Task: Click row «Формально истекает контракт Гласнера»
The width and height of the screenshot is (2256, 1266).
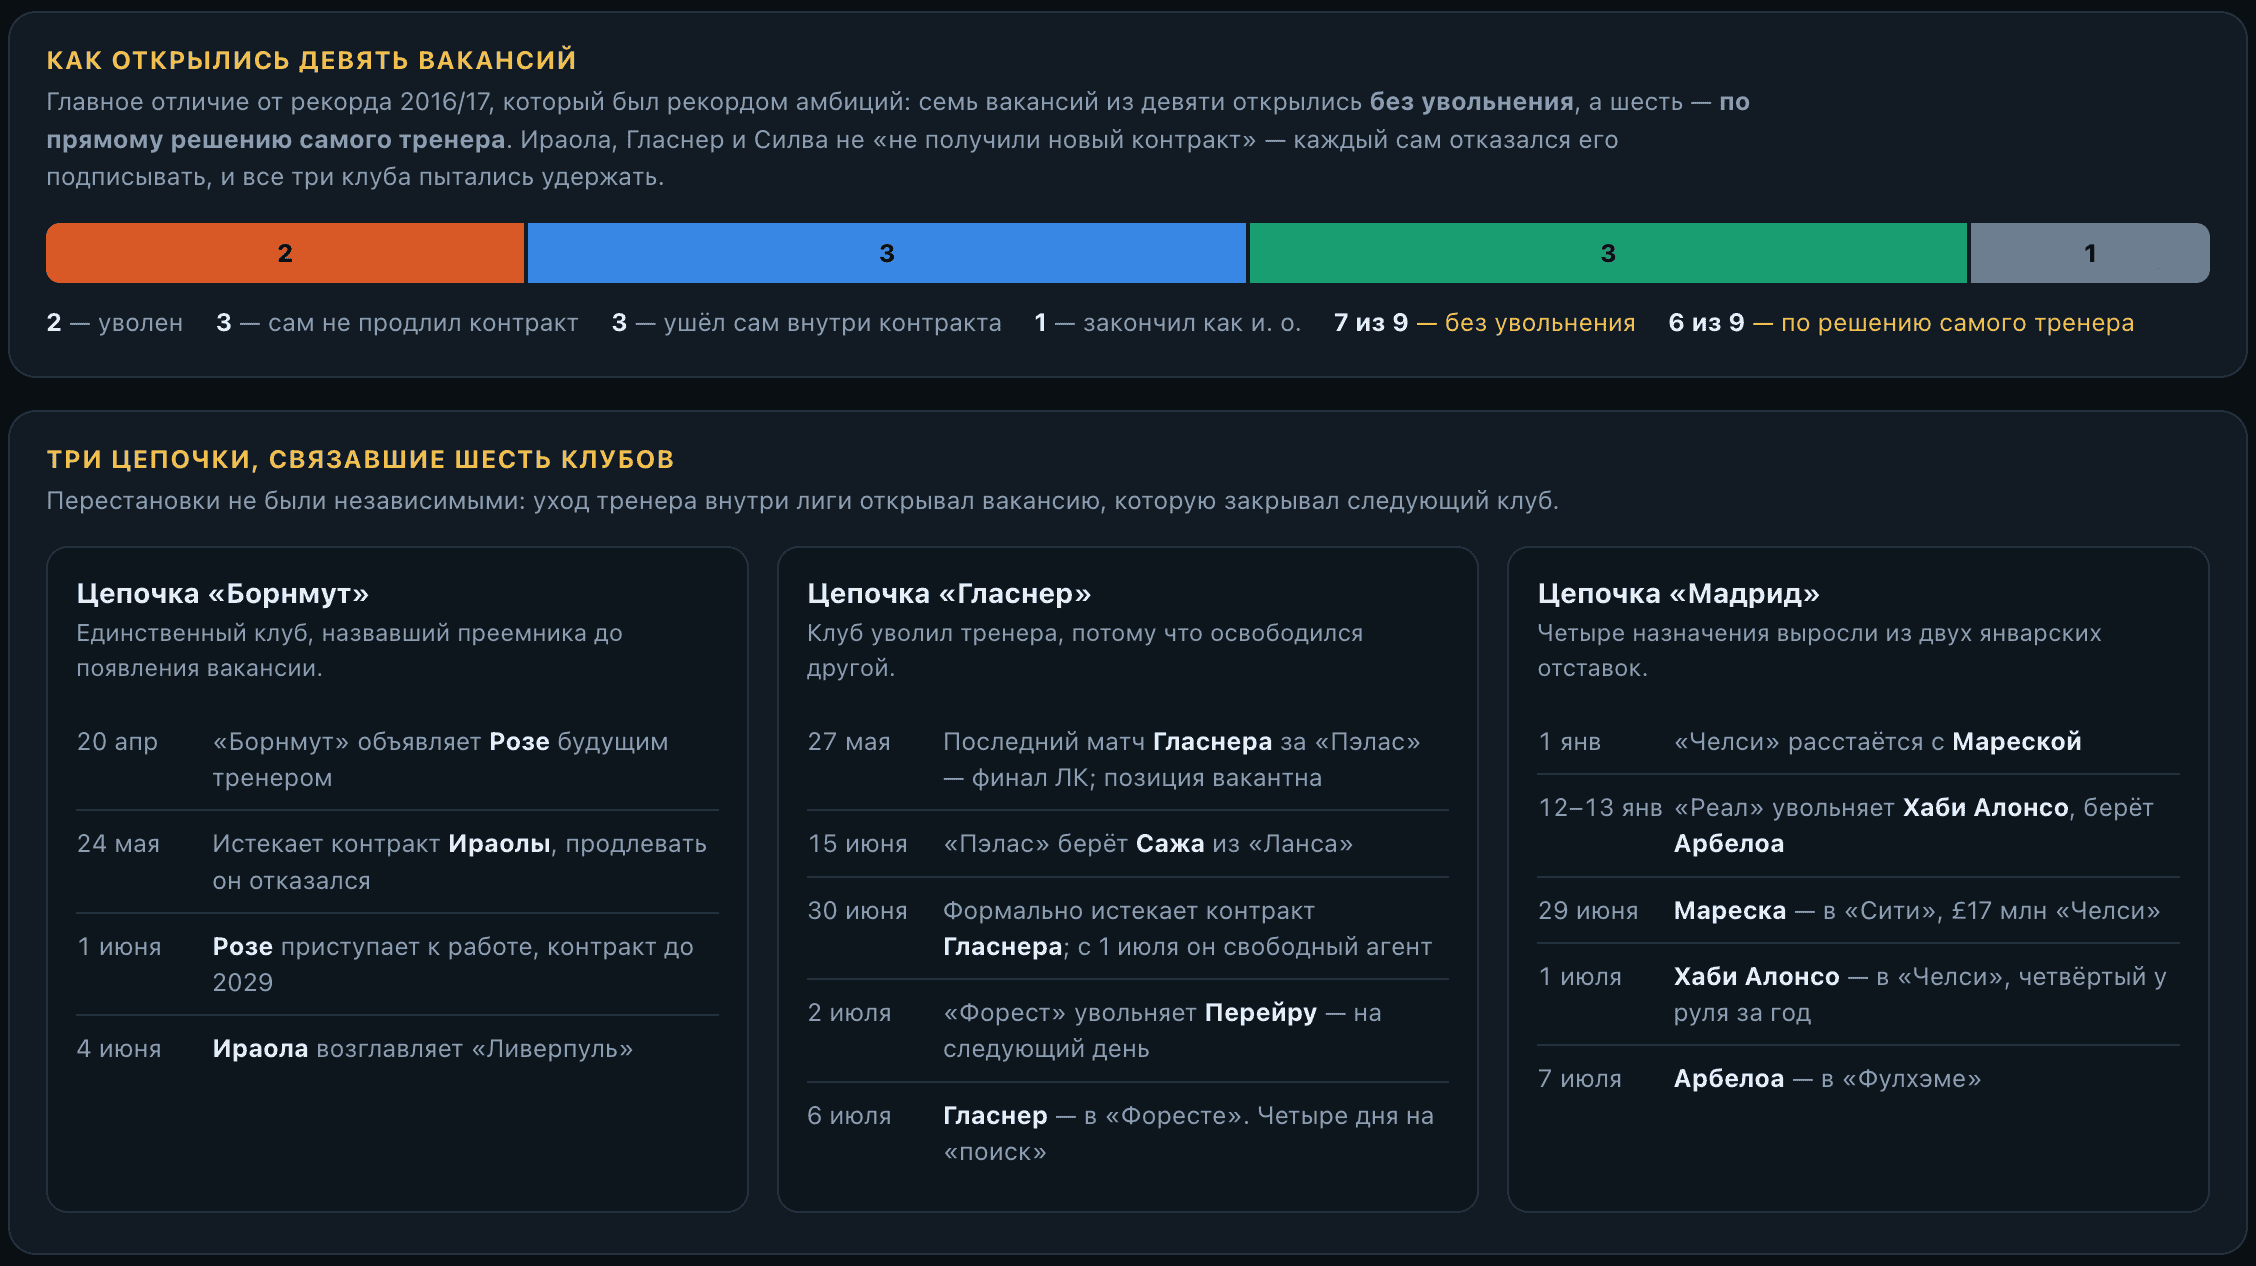Action: point(1128,928)
